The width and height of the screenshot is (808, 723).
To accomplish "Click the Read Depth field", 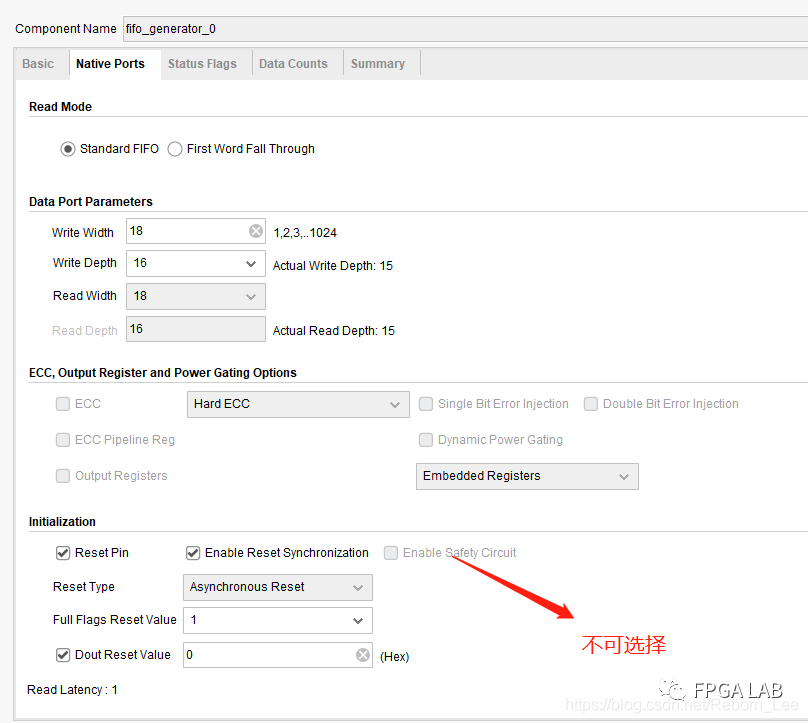I will [x=196, y=329].
